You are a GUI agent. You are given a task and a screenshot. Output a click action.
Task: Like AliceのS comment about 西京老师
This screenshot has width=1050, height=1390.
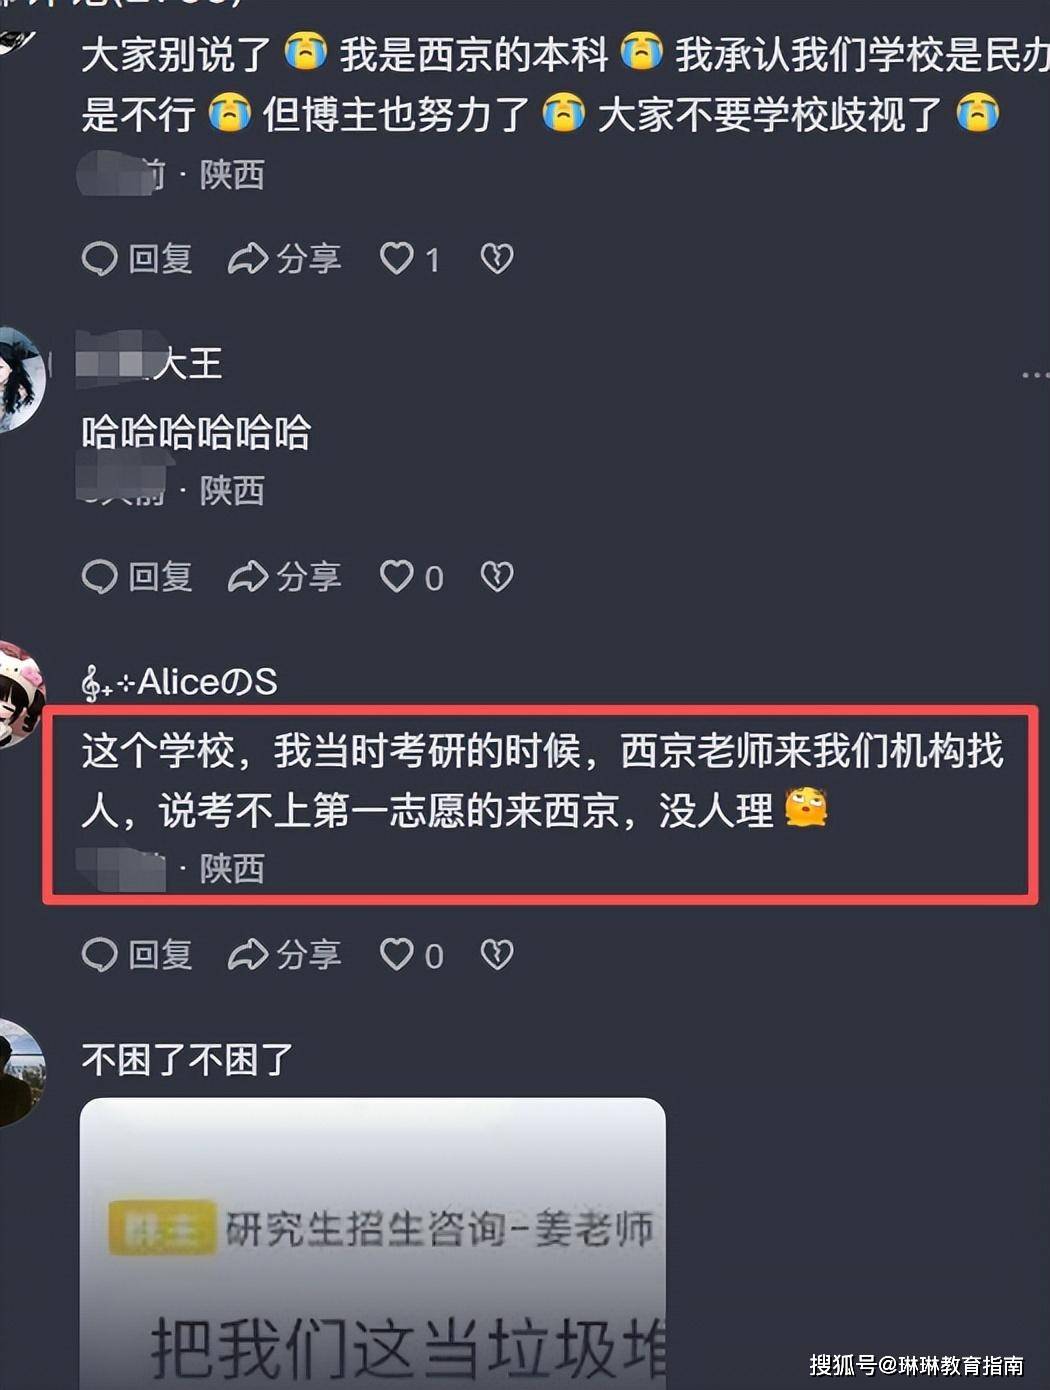coord(411,955)
